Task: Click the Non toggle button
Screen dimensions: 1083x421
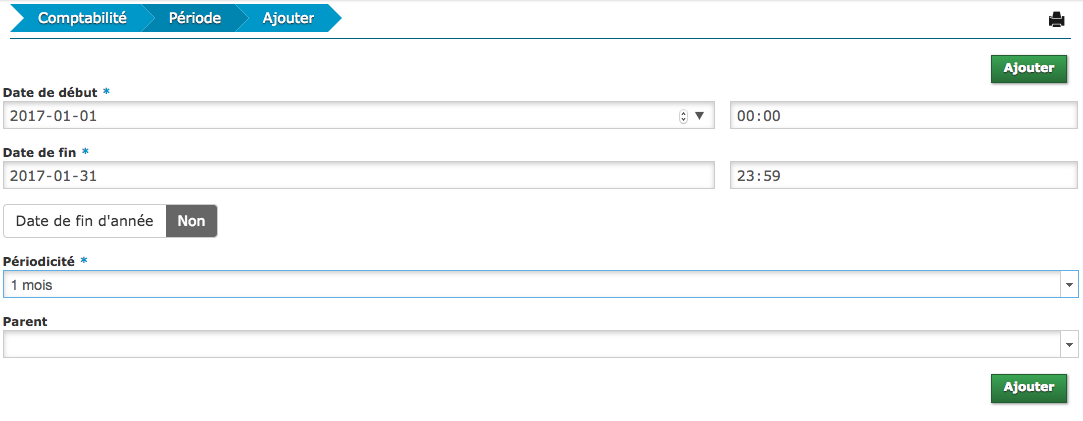Action: point(191,221)
